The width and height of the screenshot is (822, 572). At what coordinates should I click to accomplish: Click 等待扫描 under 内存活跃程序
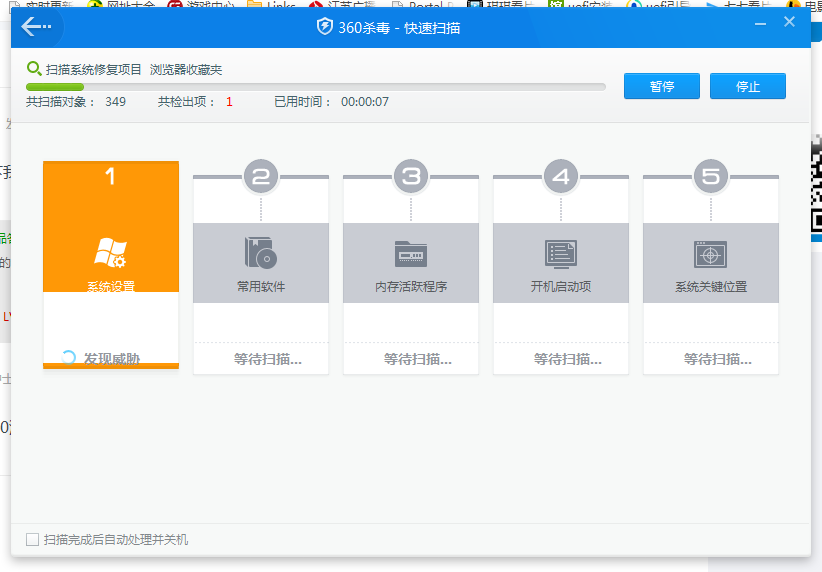tap(418, 359)
